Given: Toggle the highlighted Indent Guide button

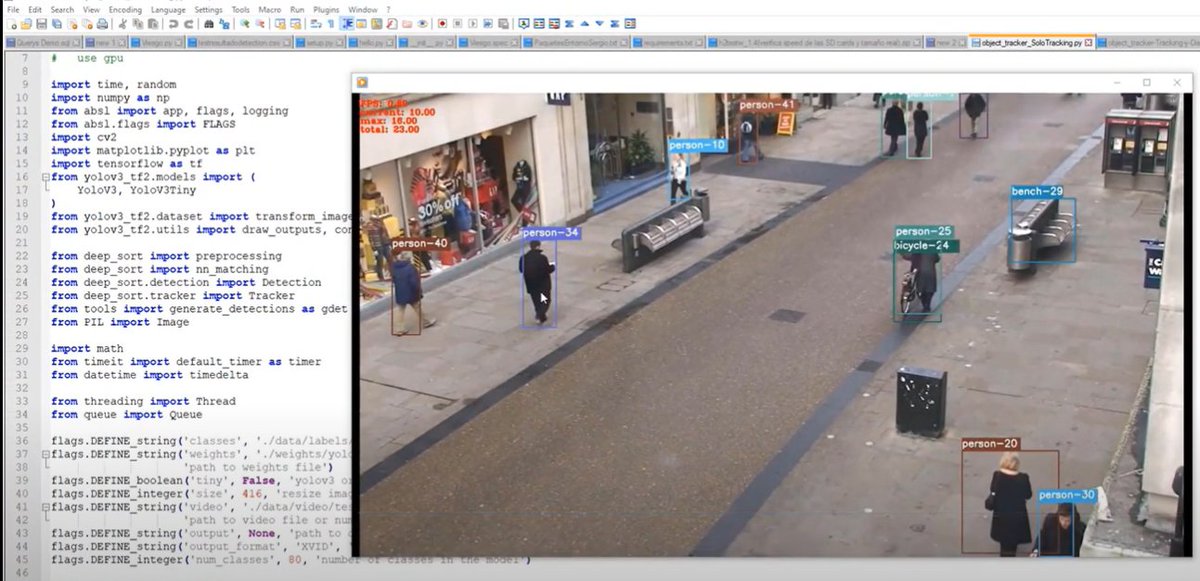Looking at the screenshot, I should point(347,23).
